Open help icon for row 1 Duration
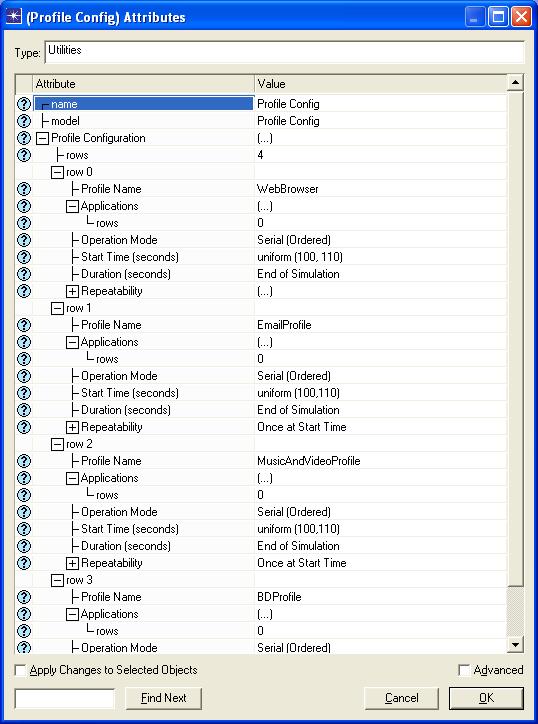 24,410
